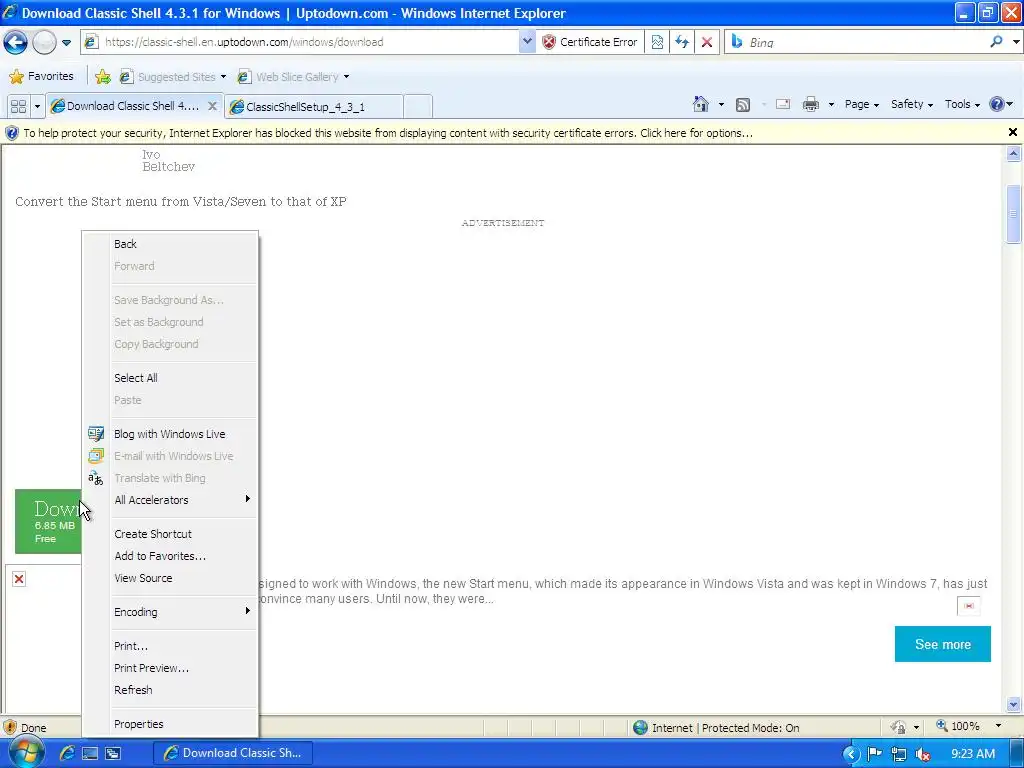The height and width of the screenshot is (768, 1024).
Task: Choose View Source in context menu
Action: [170, 579]
